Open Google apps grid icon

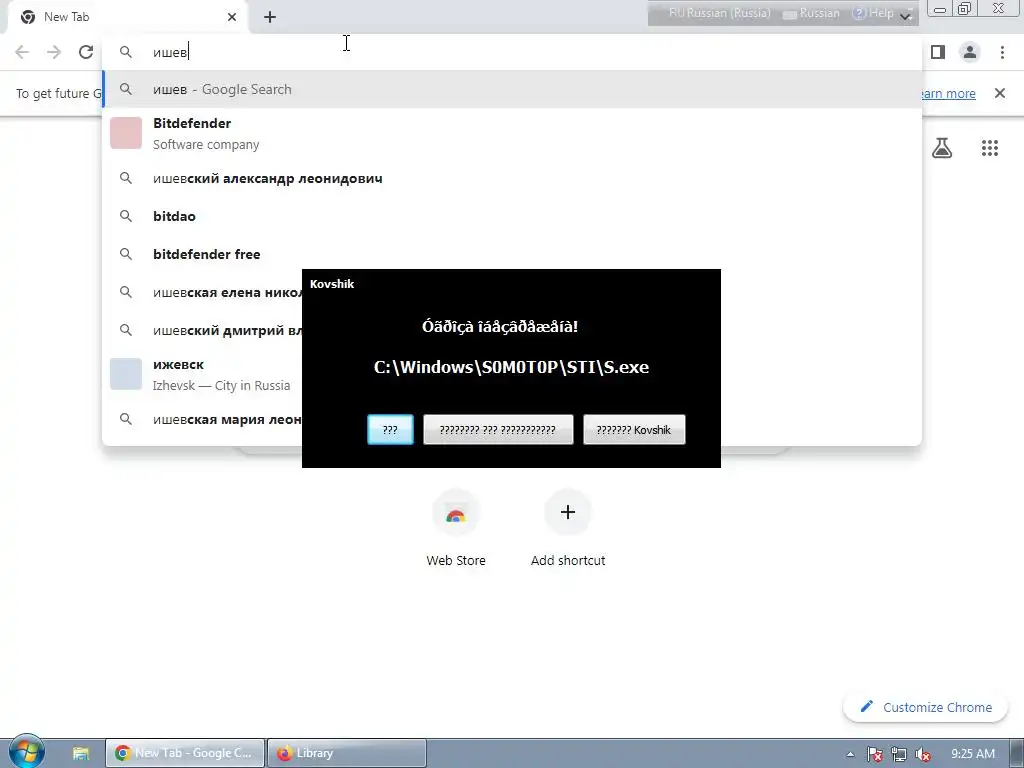click(x=990, y=148)
